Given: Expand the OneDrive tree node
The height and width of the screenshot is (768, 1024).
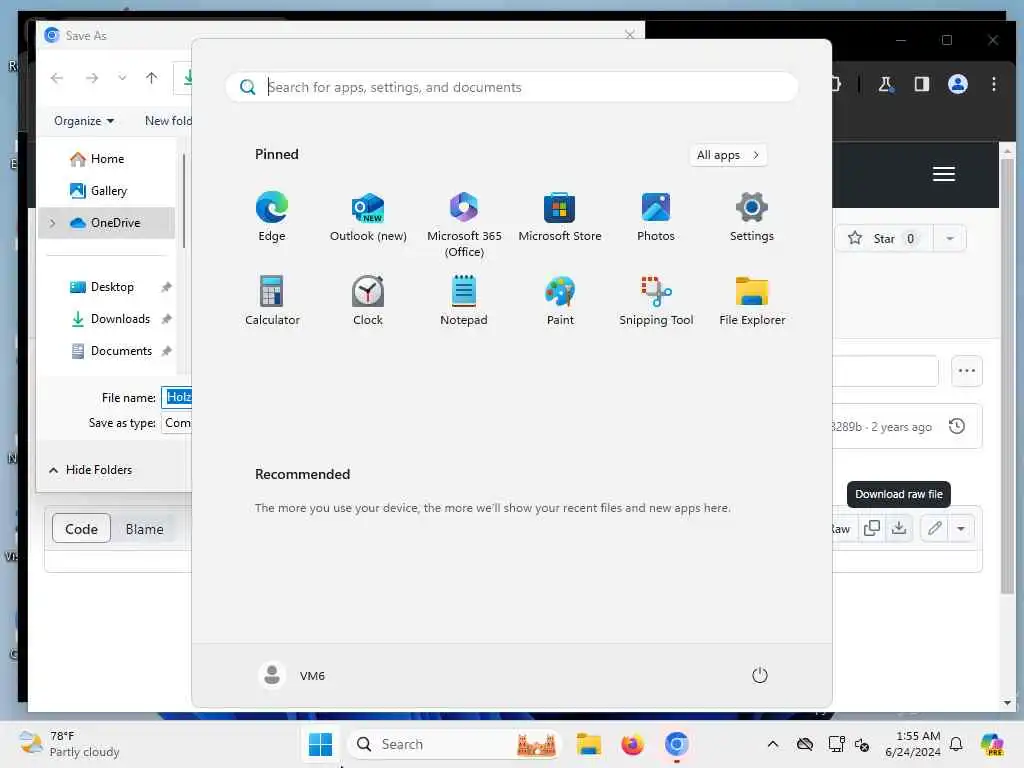Looking at the screenshot, I should tap(53, 223).
